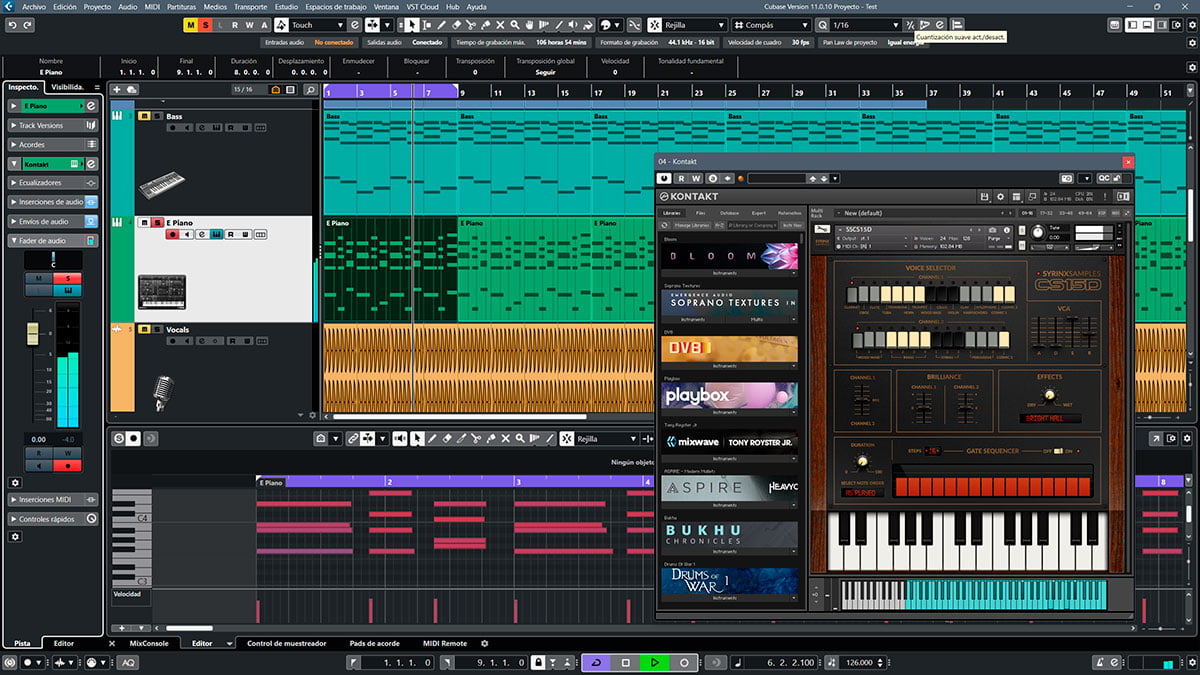Click the Kontakt instrument Tune knob

tap(1037, 233)
